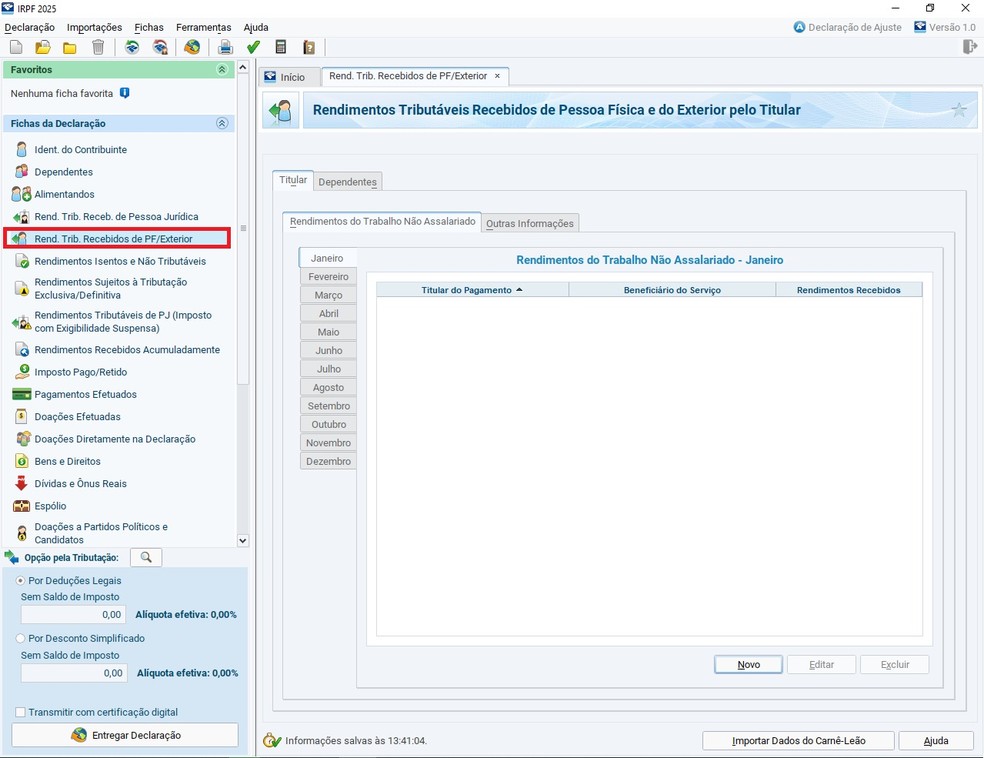The width and height of the screenshot is (984, 758).
Task: Click the magnifier next to Opção pela Tributação
Action: (x=146, y=557)
